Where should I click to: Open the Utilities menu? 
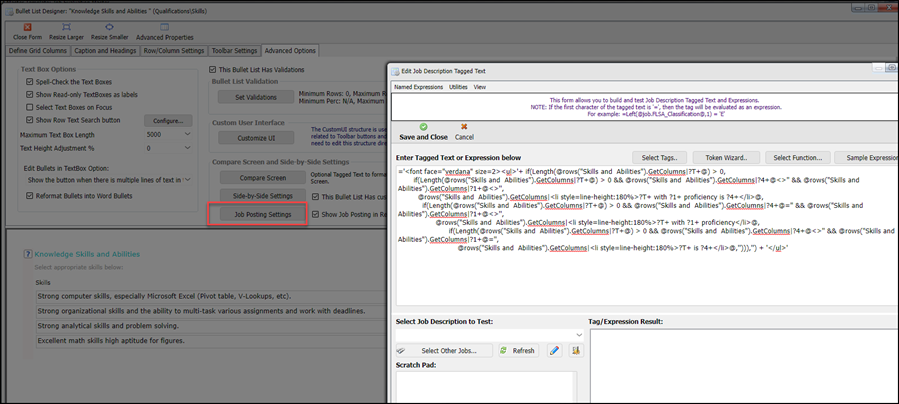(x=458, y=87)
